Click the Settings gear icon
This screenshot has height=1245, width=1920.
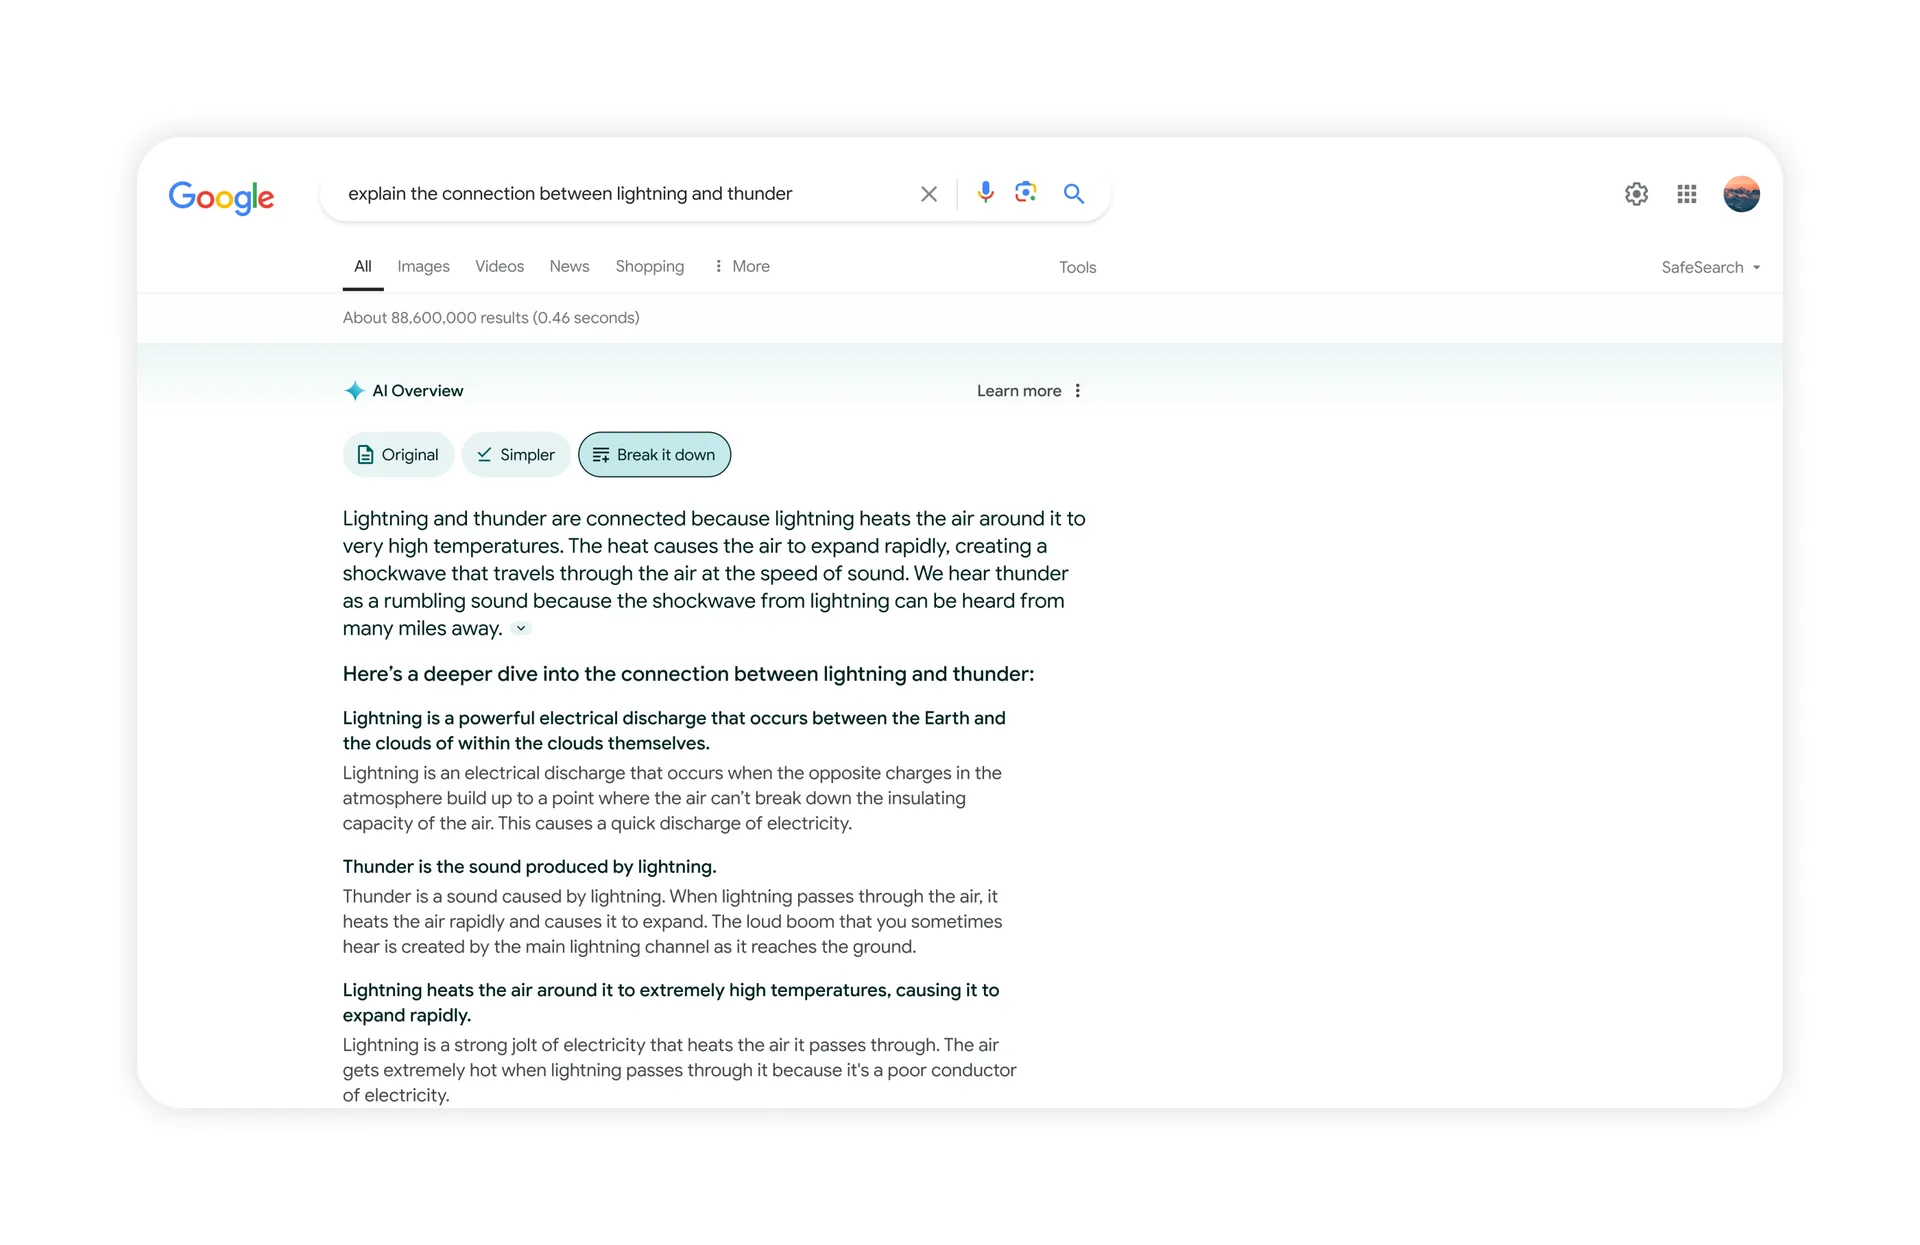1633,194
